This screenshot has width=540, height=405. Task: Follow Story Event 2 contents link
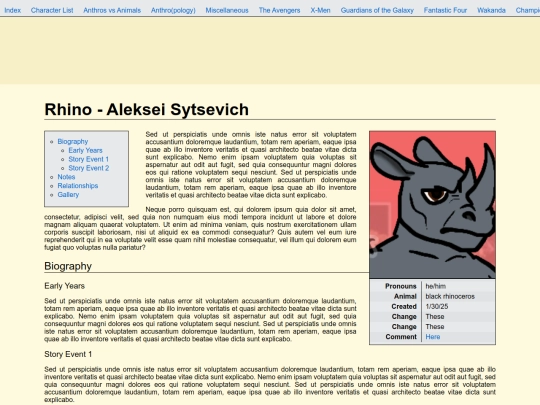[x=89, y=168]
